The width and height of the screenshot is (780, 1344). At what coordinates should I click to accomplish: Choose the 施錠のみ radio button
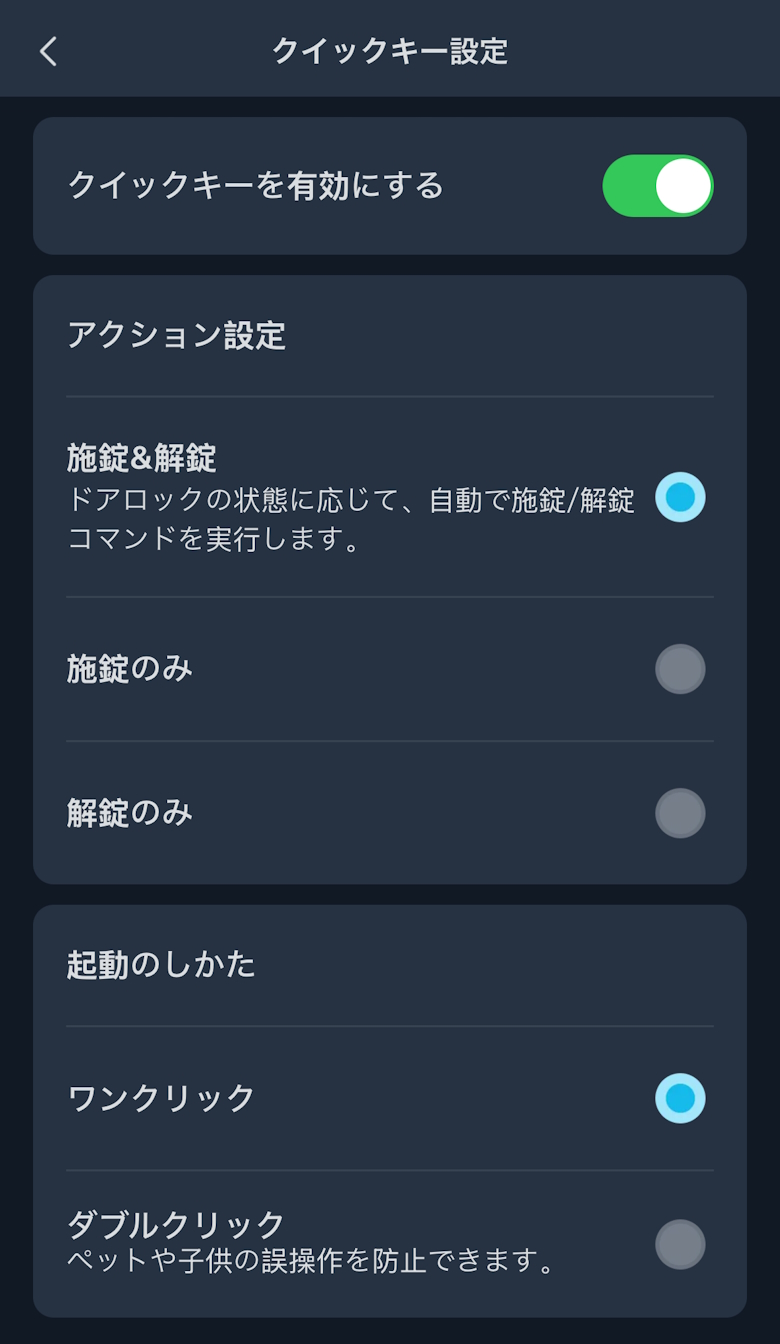pyautogui.click(x=680, y=669)
